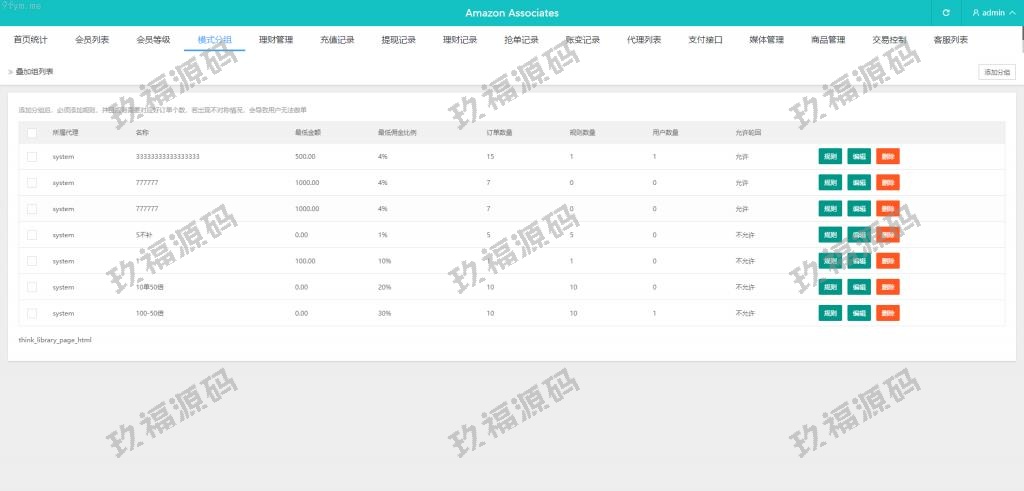Click the refresh icon in the top bar

coord(945,13)
